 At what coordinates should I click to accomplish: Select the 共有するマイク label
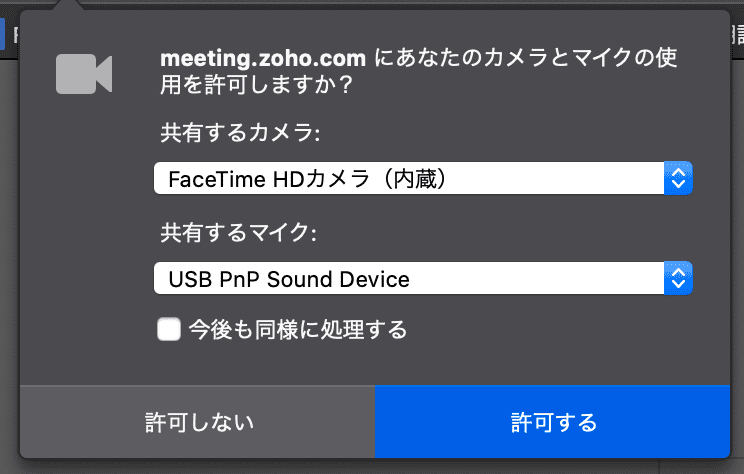click(x=238, y=232)
